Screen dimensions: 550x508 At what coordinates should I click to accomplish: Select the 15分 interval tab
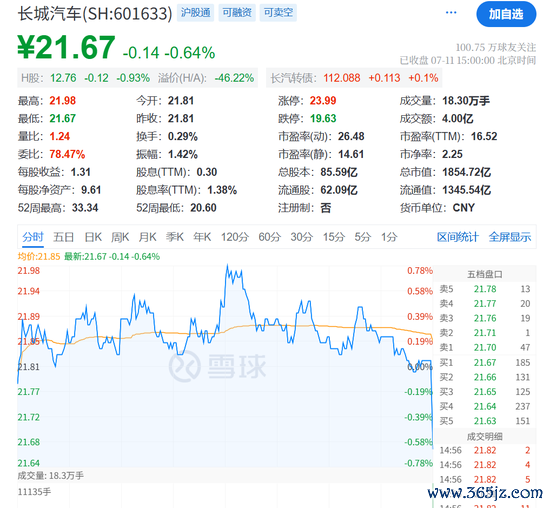pyautogui.click(x=334, y=237)
